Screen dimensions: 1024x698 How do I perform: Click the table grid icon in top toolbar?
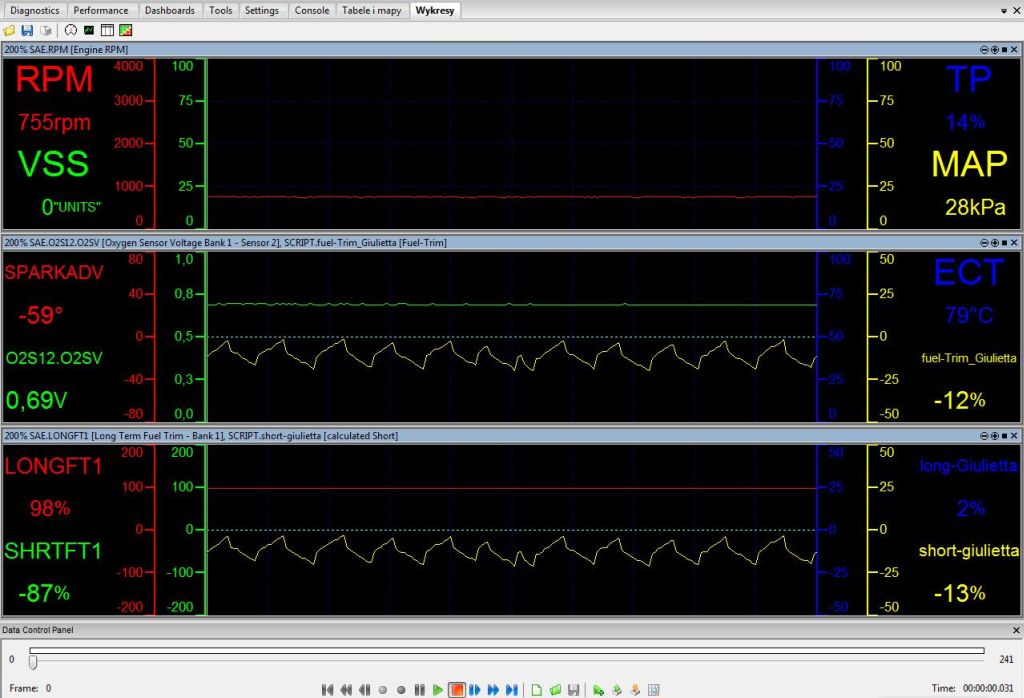[x=107, y=30]
